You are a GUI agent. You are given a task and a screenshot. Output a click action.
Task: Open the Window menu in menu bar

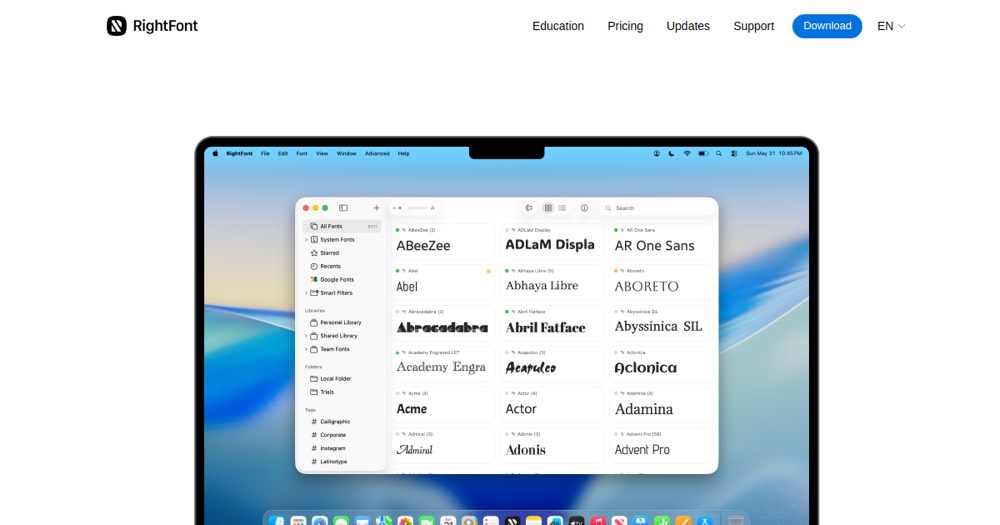coord(347,154)
